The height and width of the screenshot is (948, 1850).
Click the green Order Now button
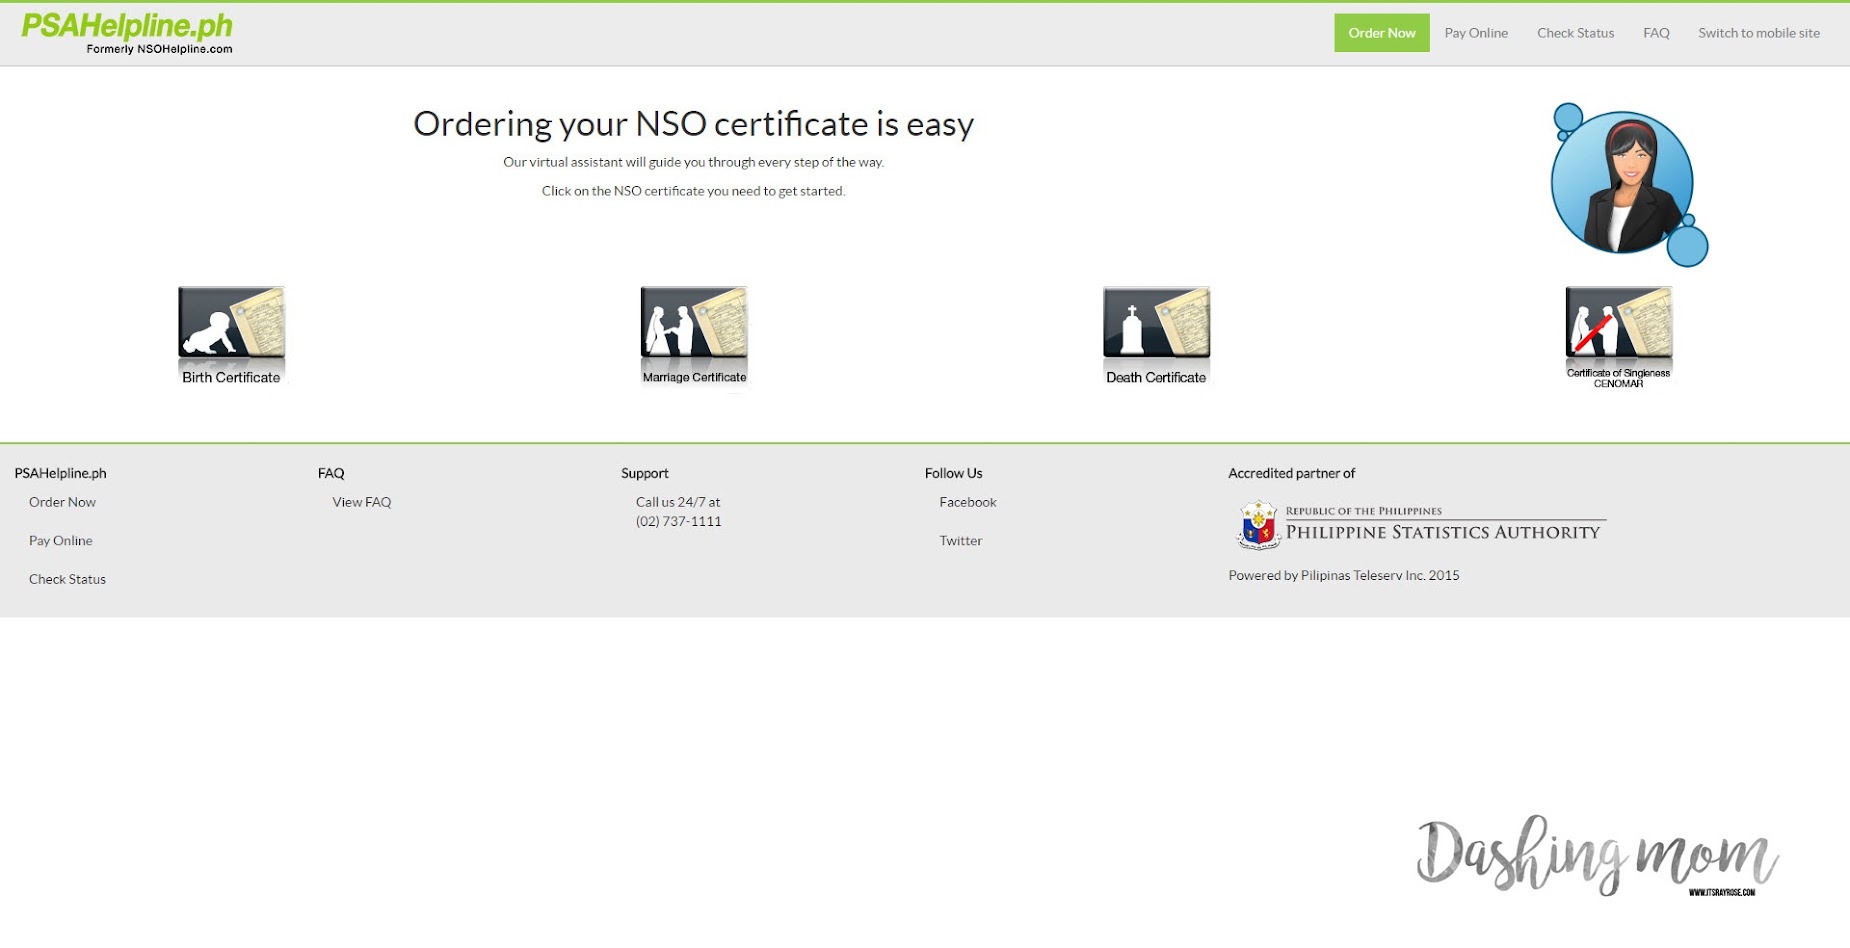[1381, 33]
